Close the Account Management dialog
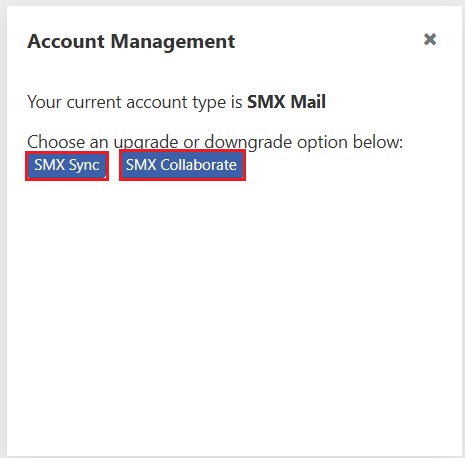 pos(430,39)
